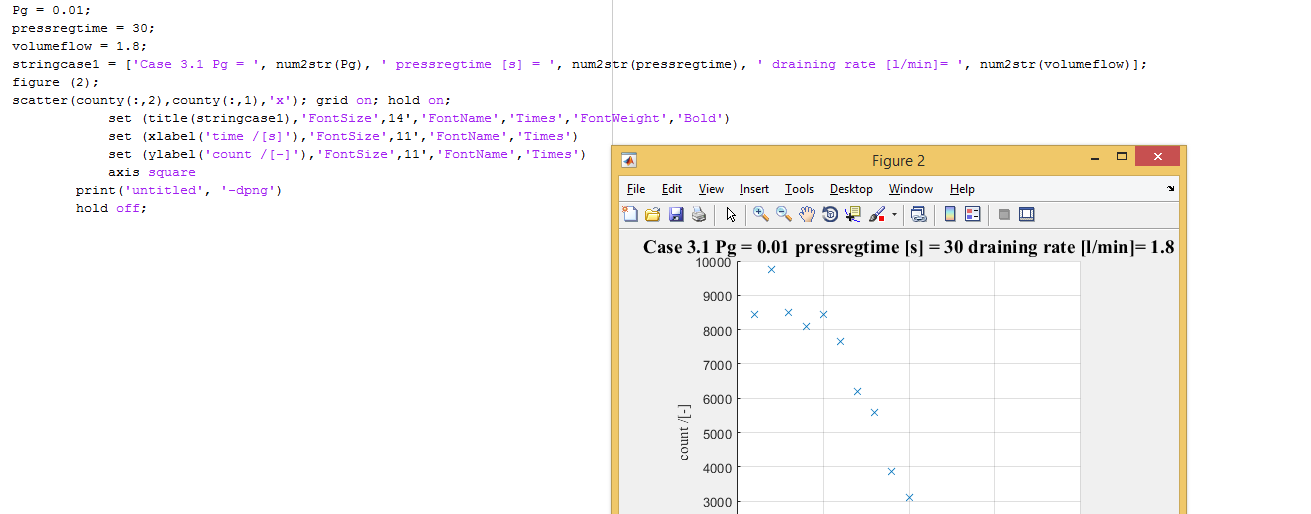The width and height of the screenshot is (1311, 514).
Task: Dock the figure using the corner arrow
Action: 1170,188
